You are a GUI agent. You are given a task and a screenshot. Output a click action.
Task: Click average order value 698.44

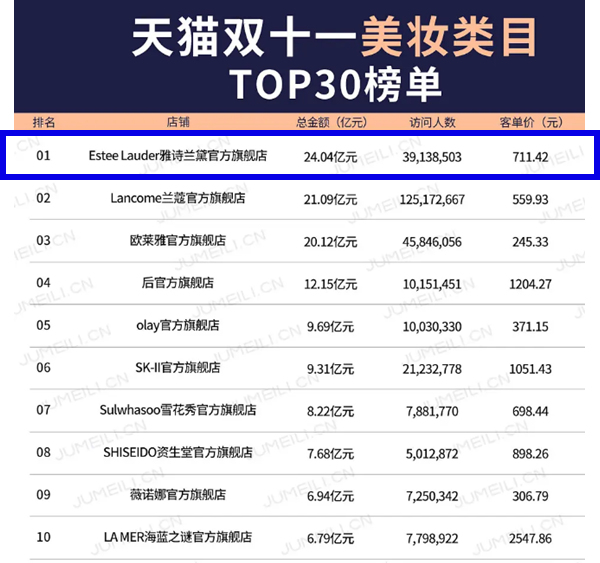530,412
